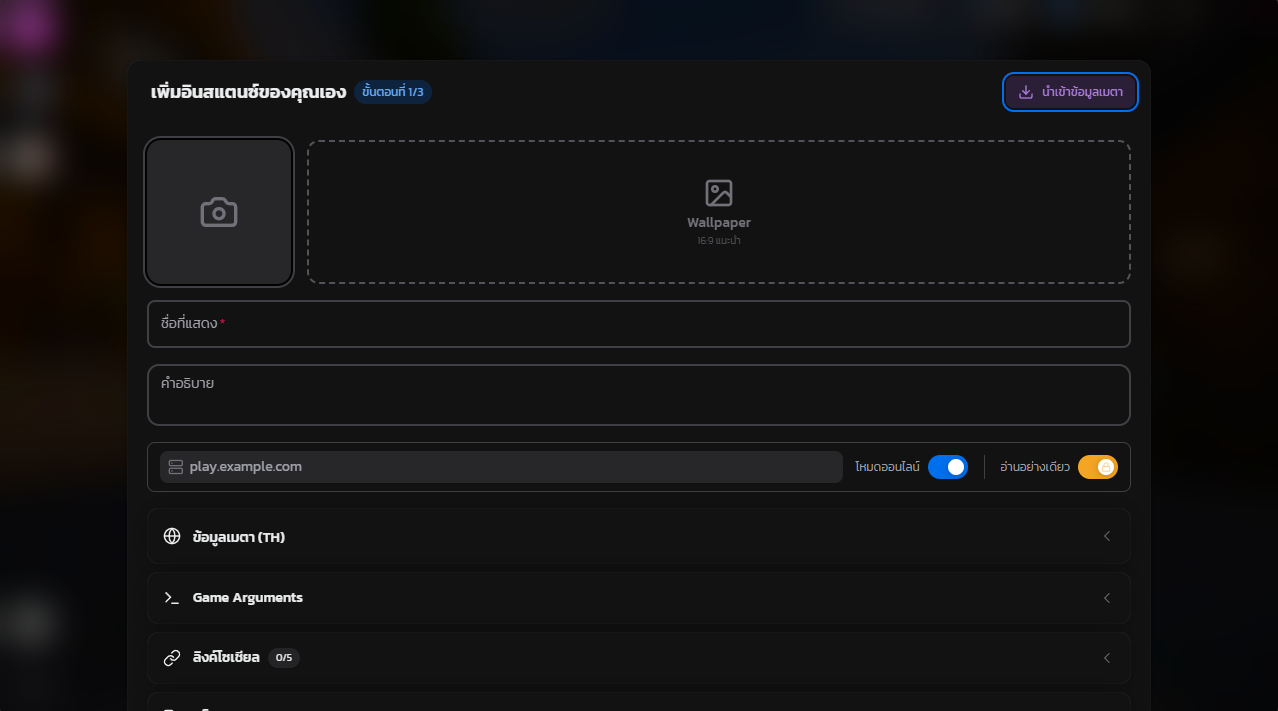The height and width of the screenshot is (711, 1278).
Task: Click the โหมดออนไลน์ label text
Action: click(887, 467)
